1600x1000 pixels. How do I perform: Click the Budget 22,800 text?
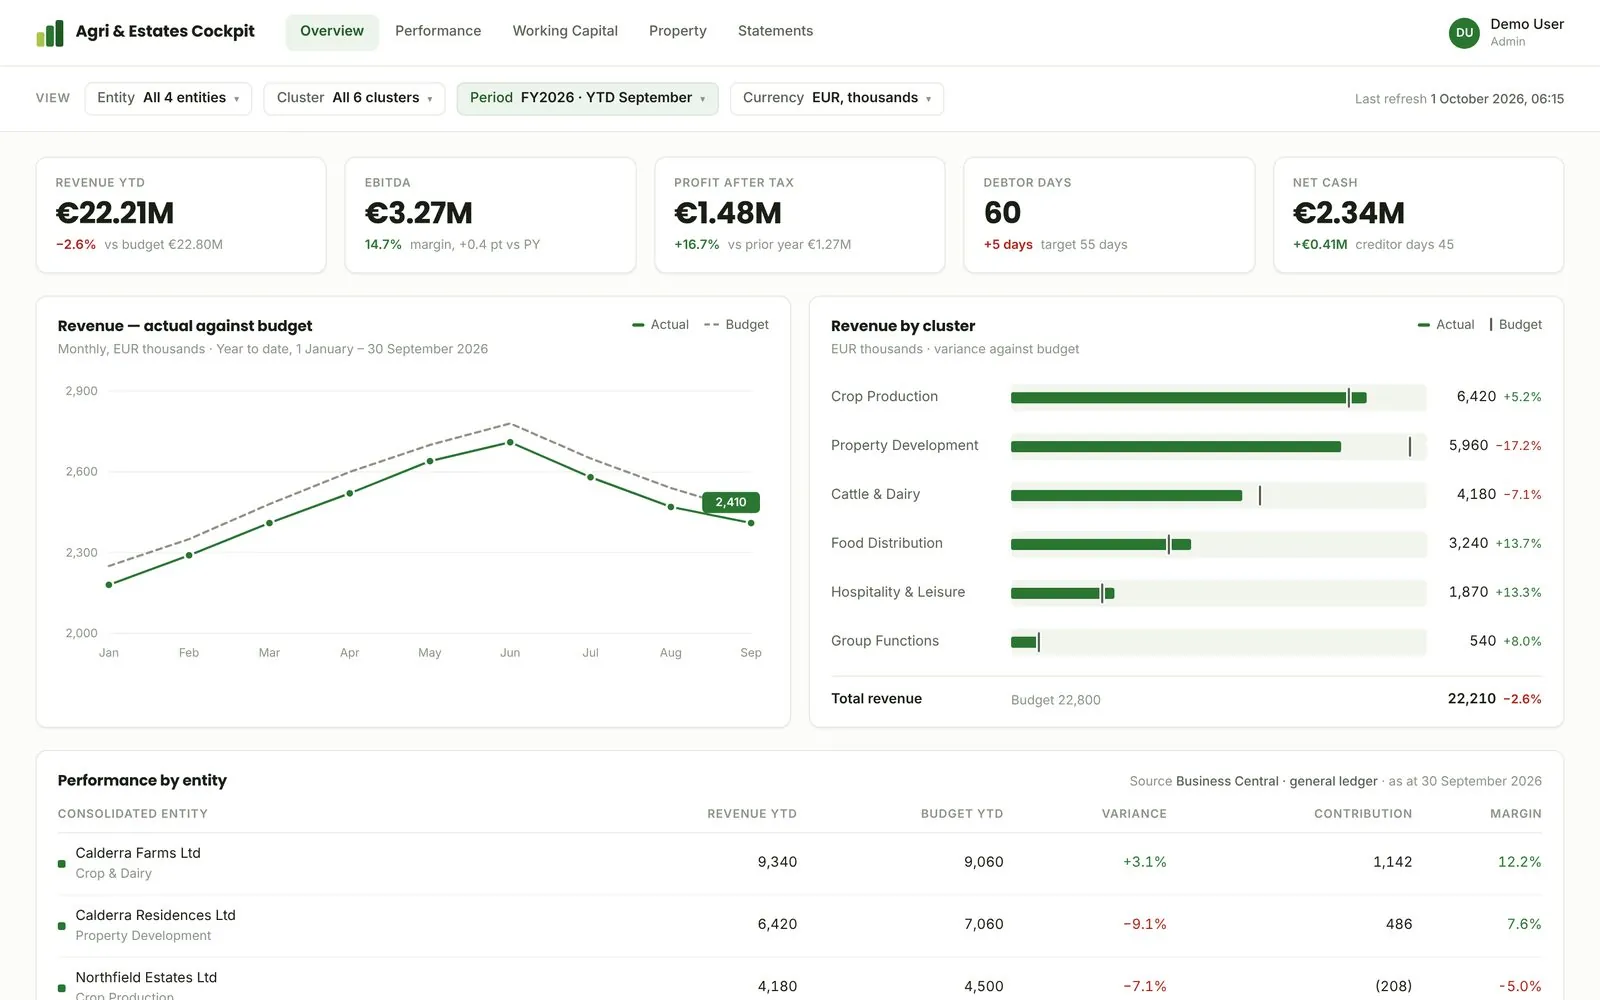coord(1056,700)
